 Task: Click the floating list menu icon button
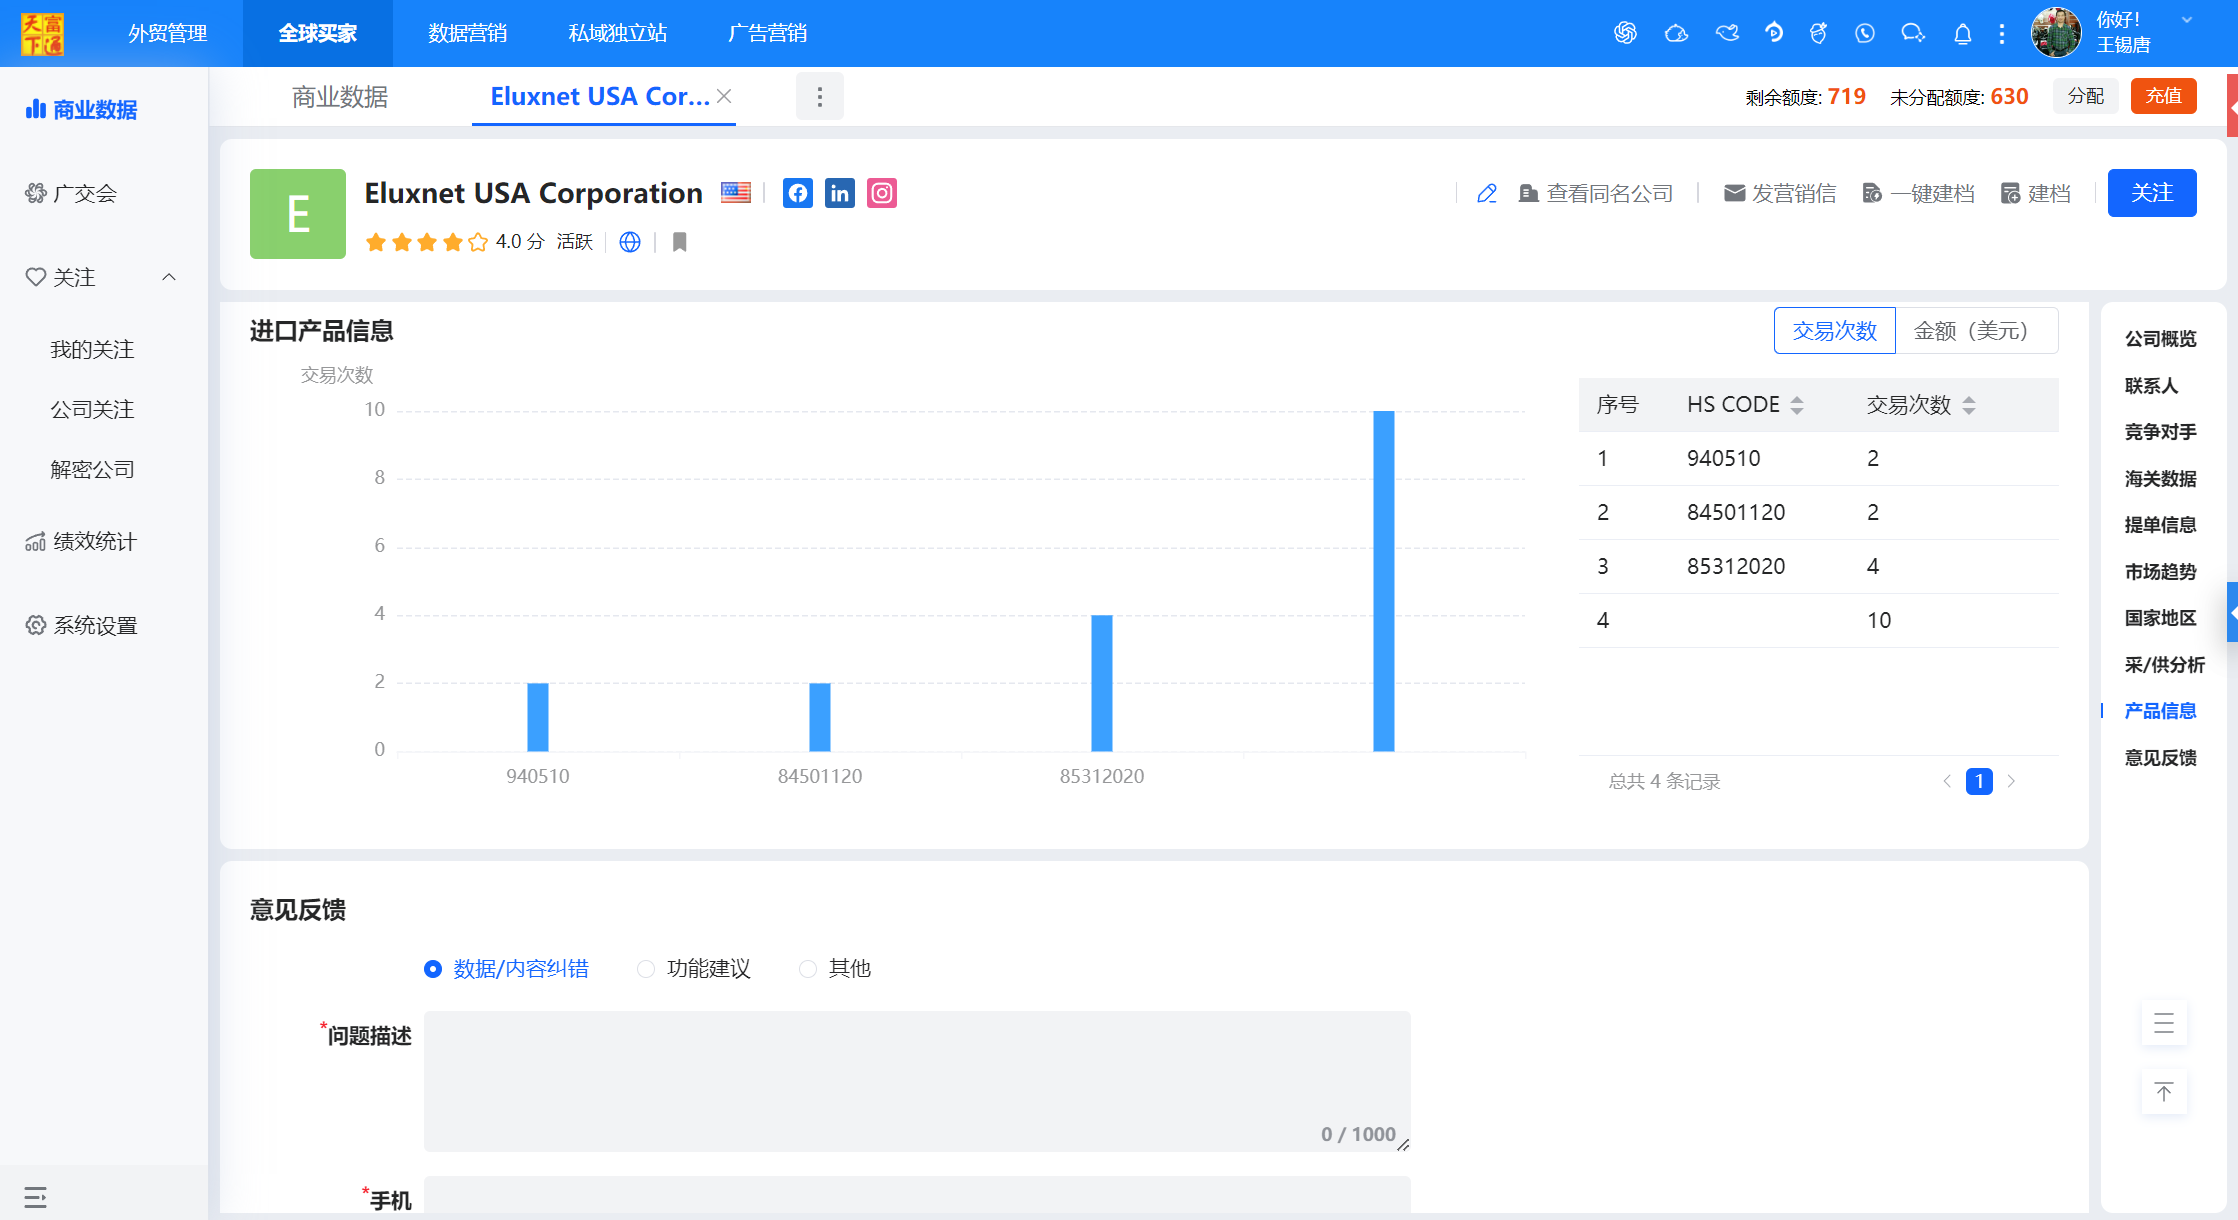coord(2164,1024)
